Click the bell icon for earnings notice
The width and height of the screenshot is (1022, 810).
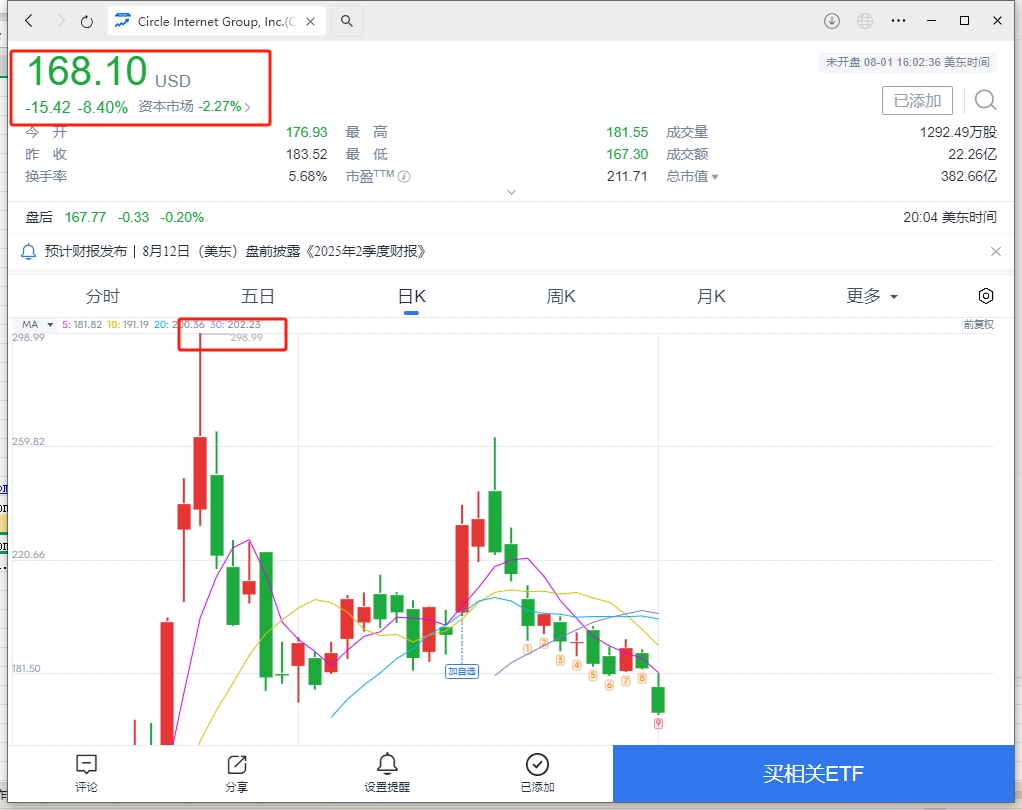pyautogui.click(x=29, y=252)
